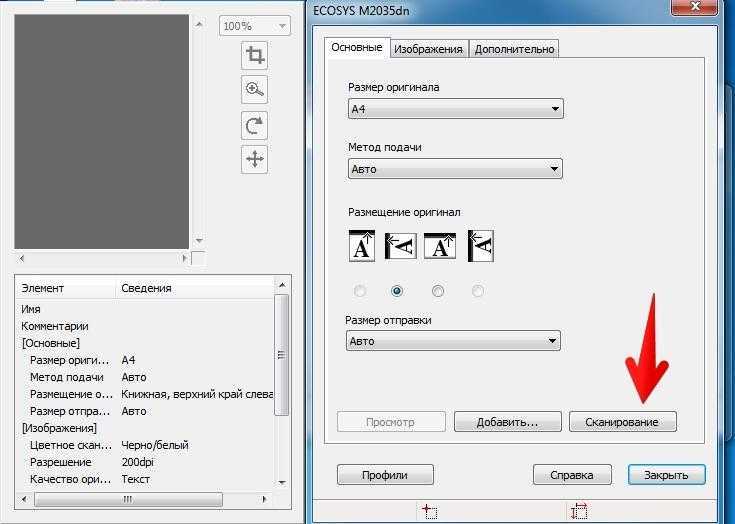
Task: Click the zoom magnifier tool icon
Action: coord(255,89)
